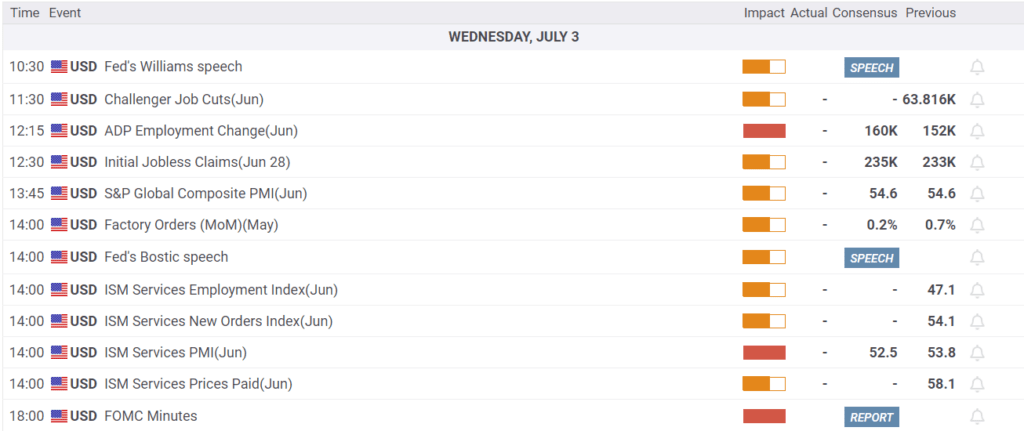Click bell icon for S&P Global Composite PMI
The image size is (1024, 431).
coord(977,193)
